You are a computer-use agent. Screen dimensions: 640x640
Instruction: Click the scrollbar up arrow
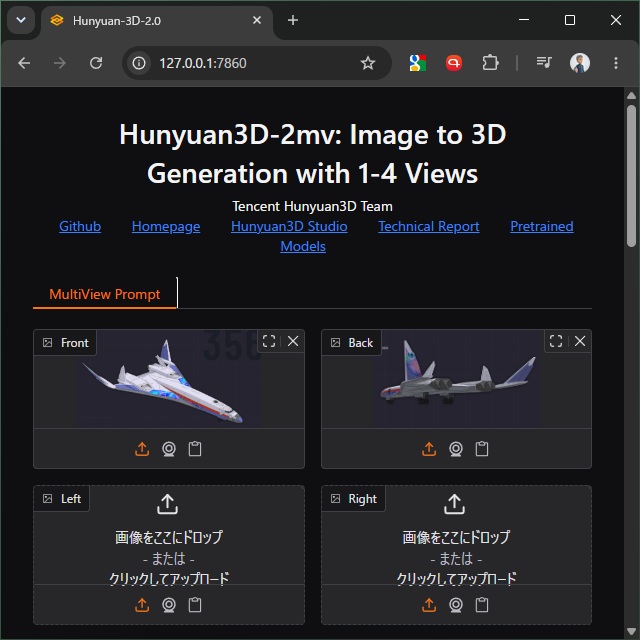click(x=631, y=96)
